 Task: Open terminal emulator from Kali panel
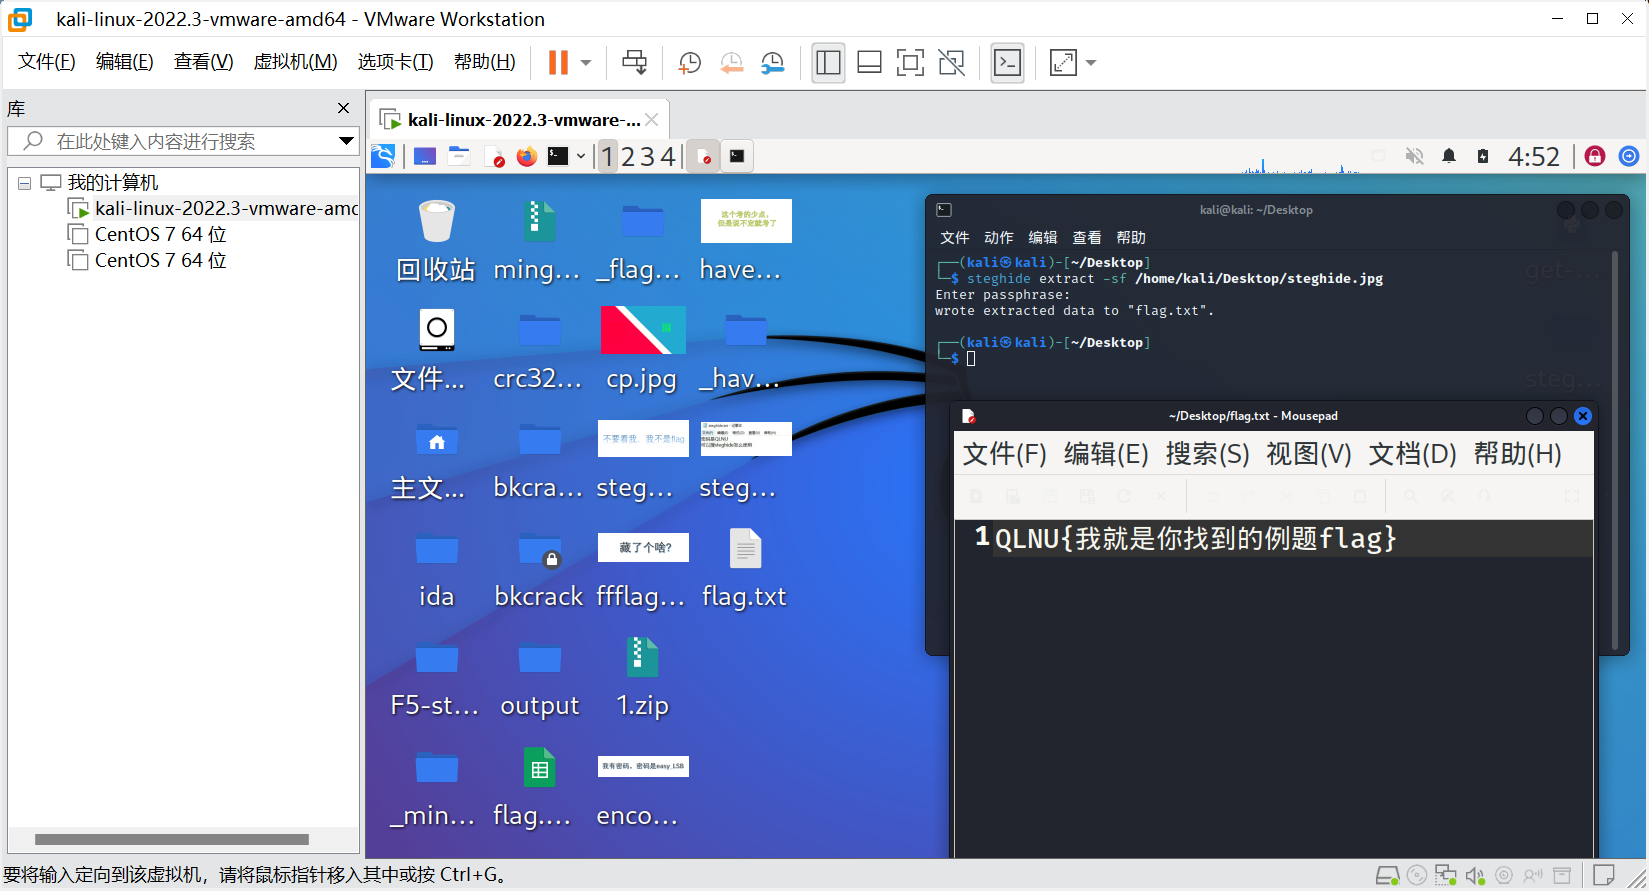[558, 156]
